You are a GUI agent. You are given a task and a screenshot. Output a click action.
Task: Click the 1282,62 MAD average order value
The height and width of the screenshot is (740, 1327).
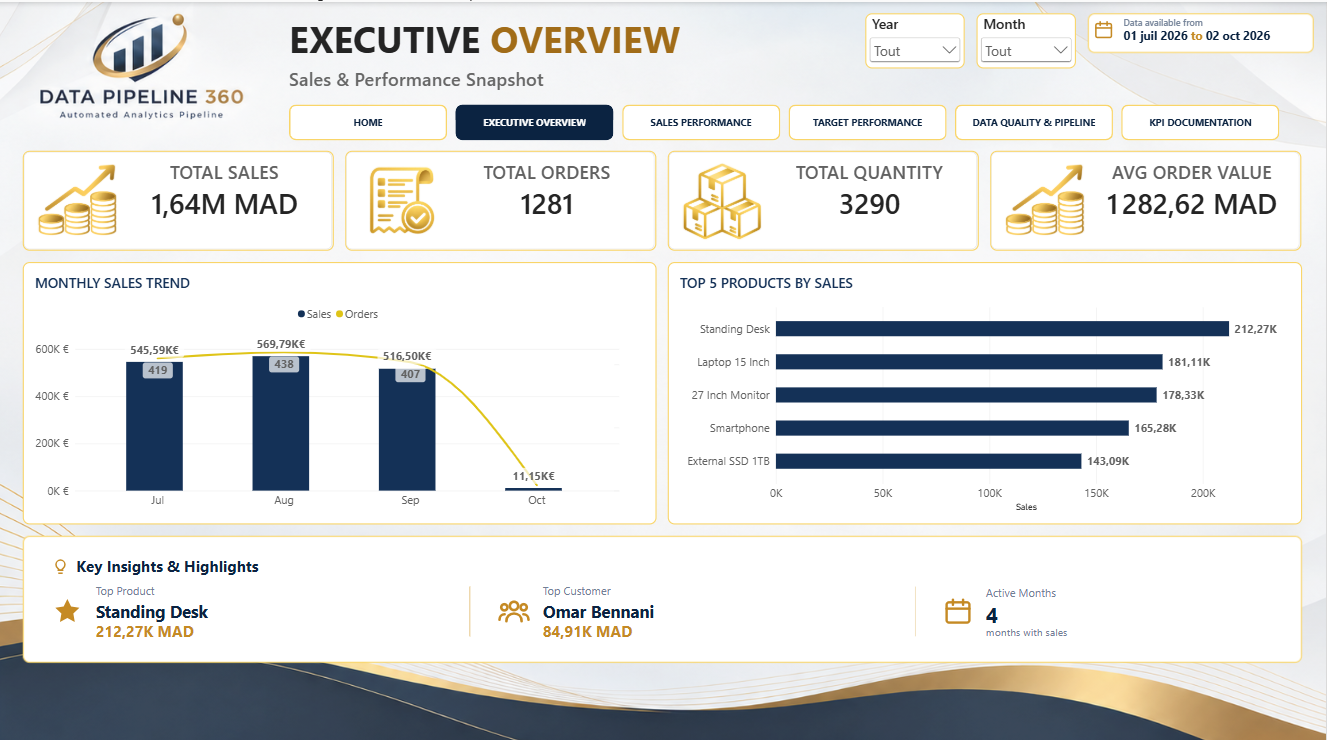pos(1191,205)
